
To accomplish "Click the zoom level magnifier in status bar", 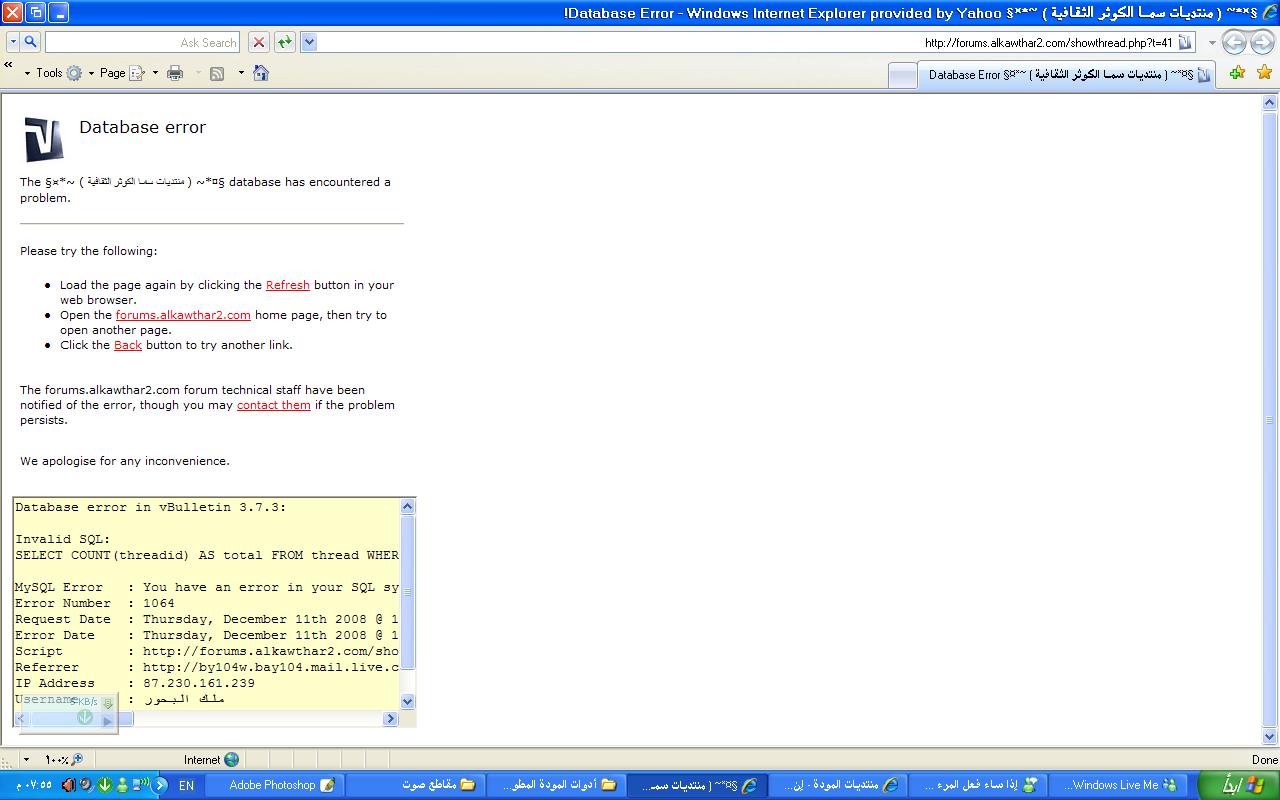I will (77, 760).
